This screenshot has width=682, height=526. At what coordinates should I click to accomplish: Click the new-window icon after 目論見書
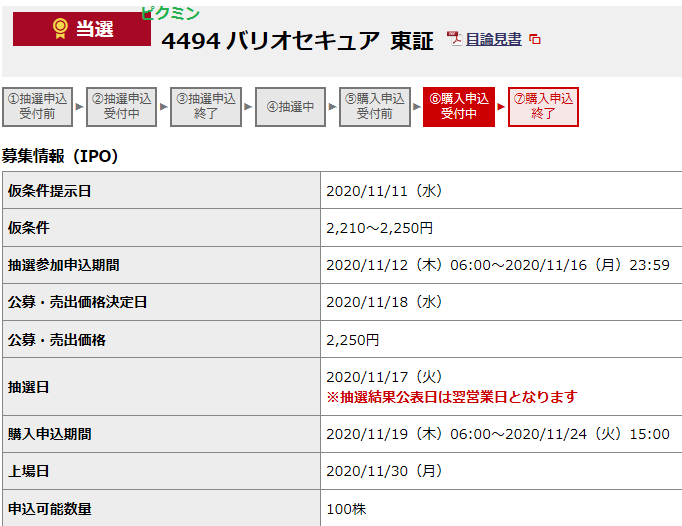(535, 40)
